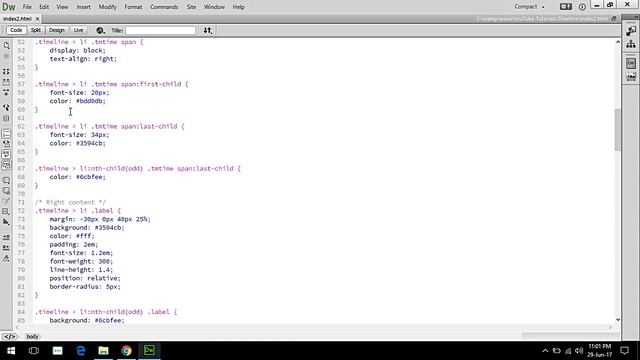
Task: Click the tag selector code icon
Action: (9, 337)
